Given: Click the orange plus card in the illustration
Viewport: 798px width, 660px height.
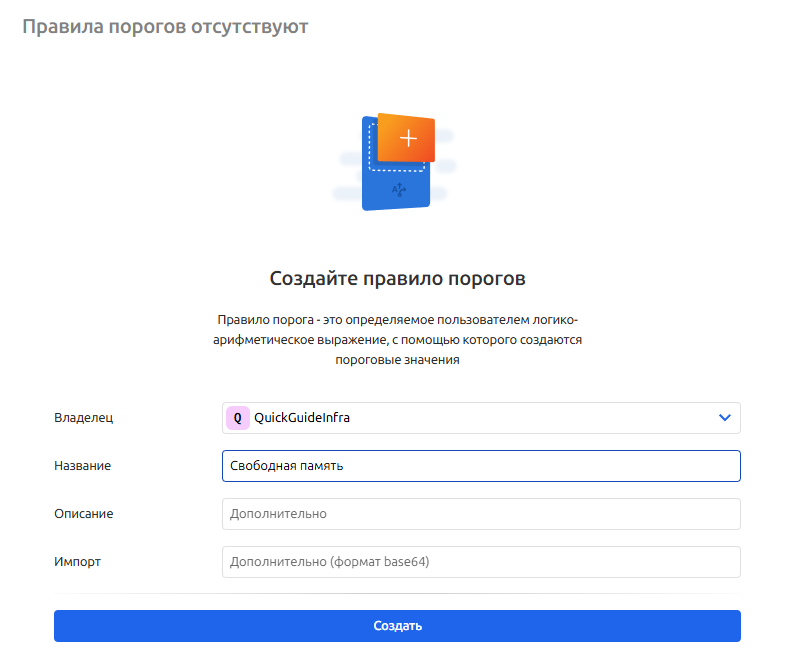Looking at the screenshot, I should pos(407,138).
